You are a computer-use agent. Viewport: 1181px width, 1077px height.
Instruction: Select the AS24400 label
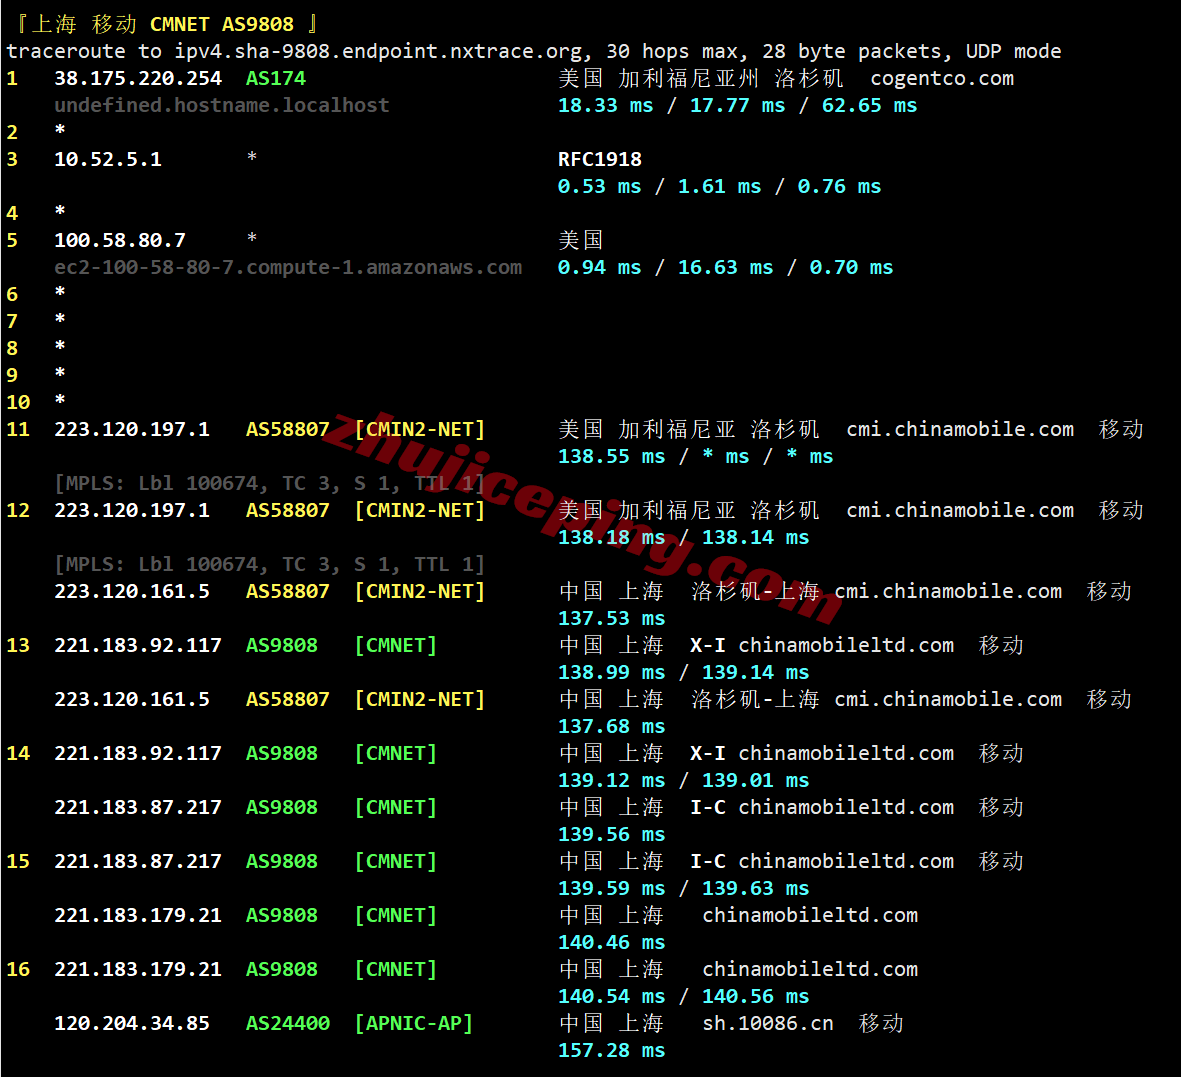288,1024
